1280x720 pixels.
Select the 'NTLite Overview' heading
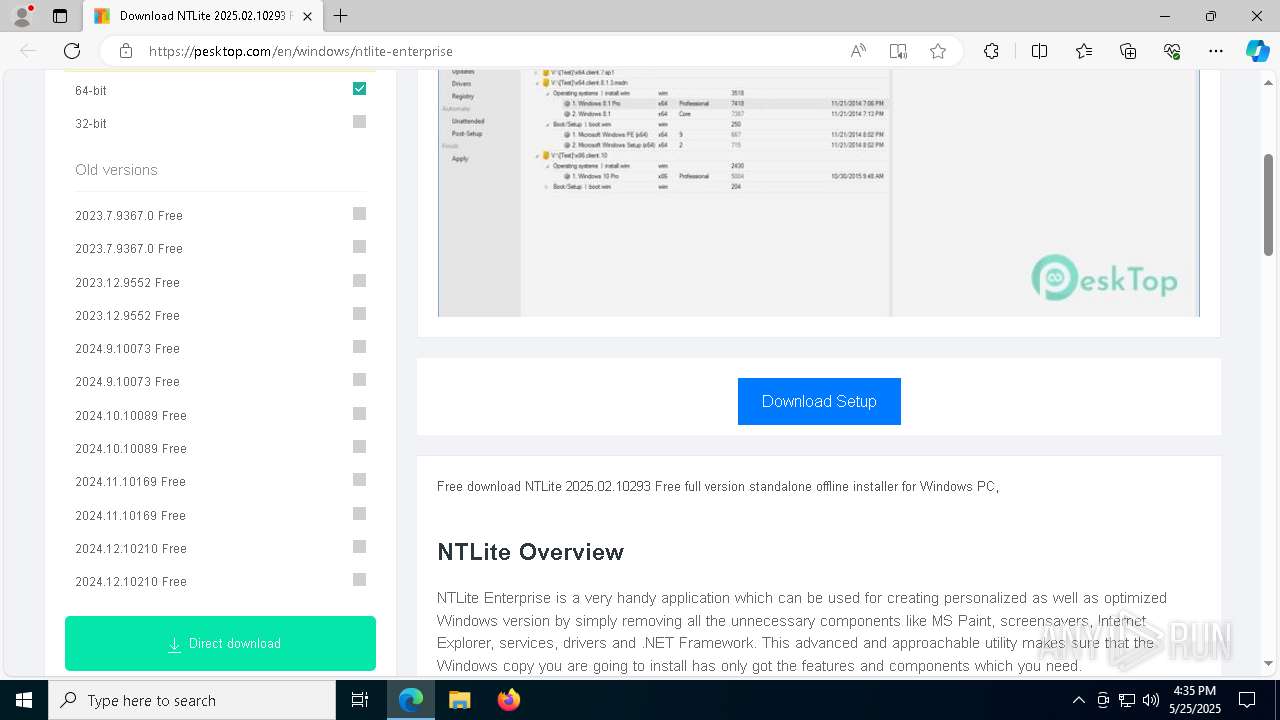[530, 552]
